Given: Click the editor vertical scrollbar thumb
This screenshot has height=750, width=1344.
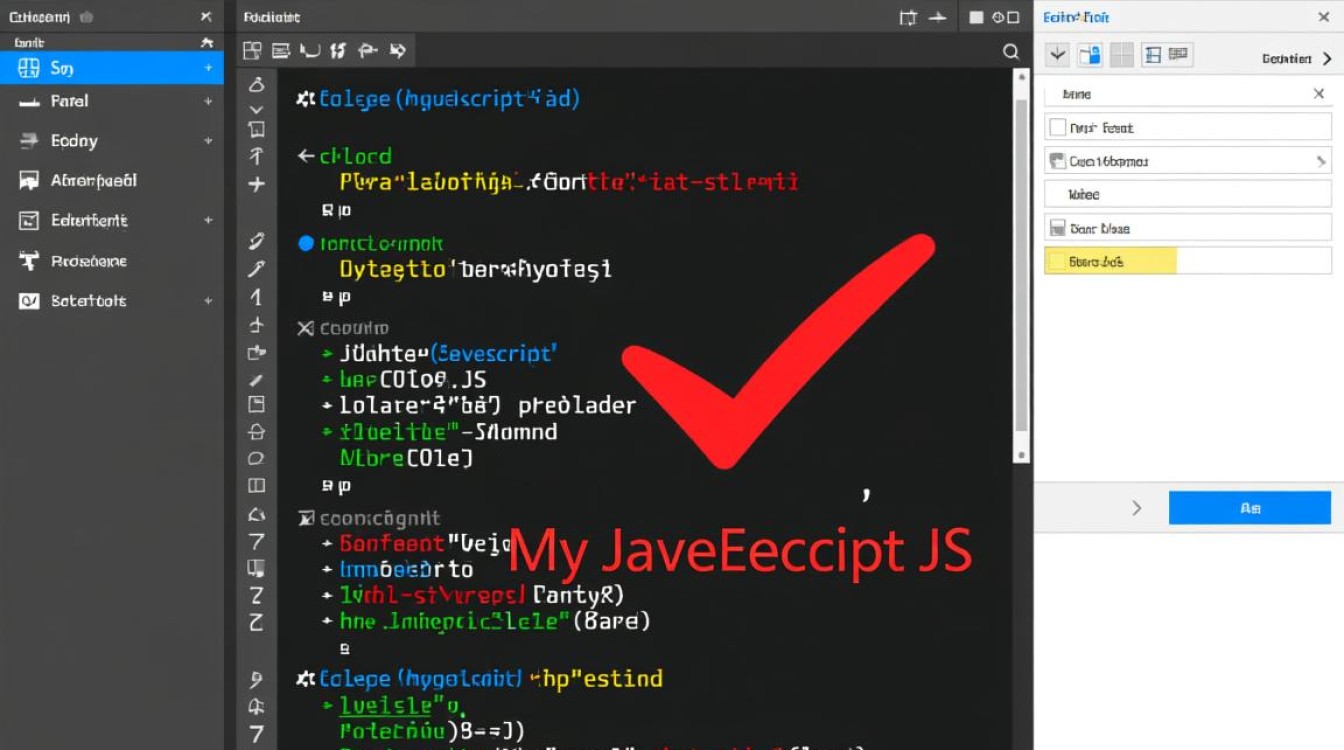Looking at the screenshot, I should [1021, 265].
